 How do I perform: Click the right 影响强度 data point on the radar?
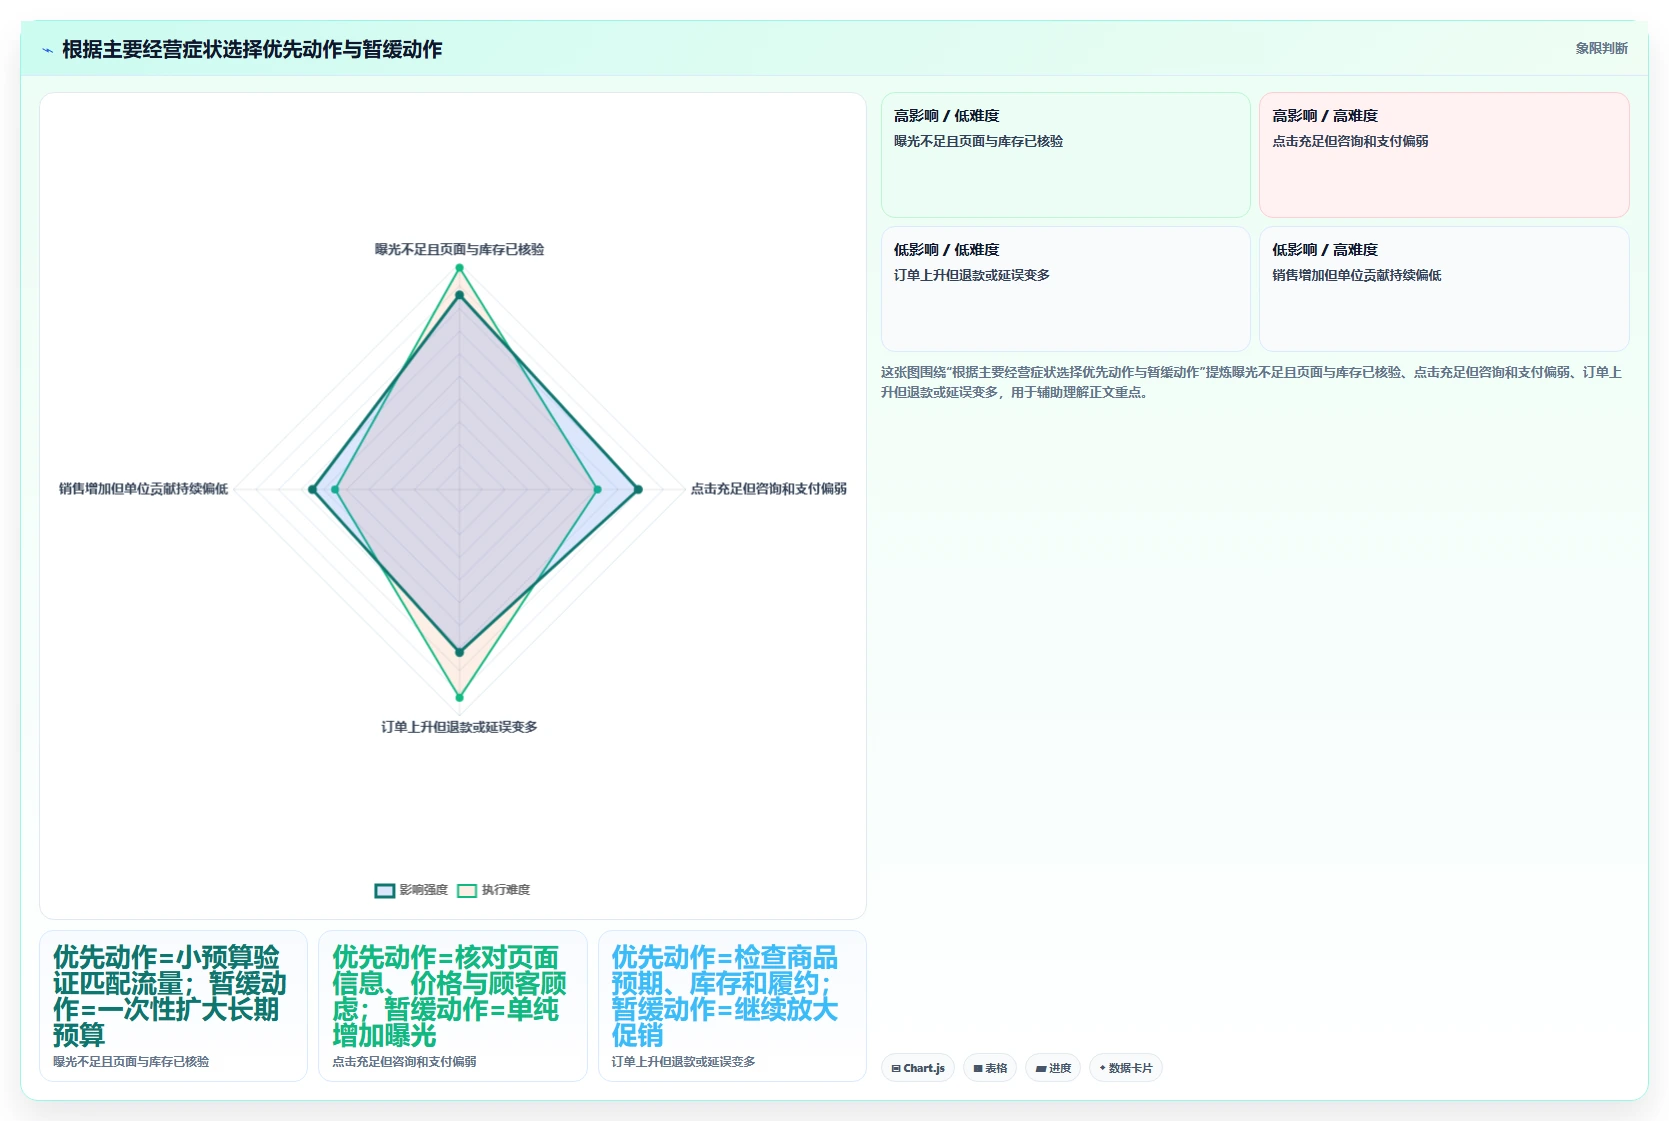pyautogui.click(x=638, y=490)
